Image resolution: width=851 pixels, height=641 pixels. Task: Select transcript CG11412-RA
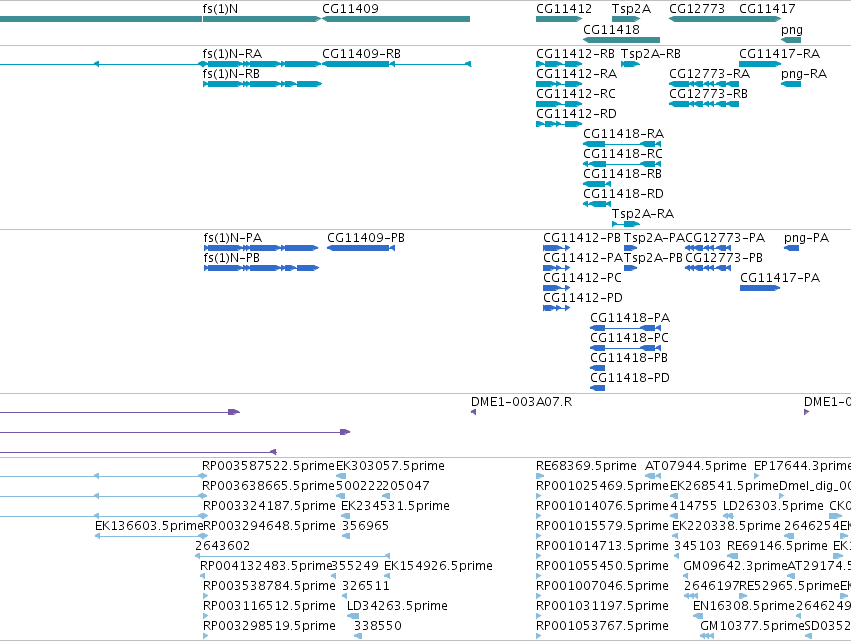(x=559, y=84)
